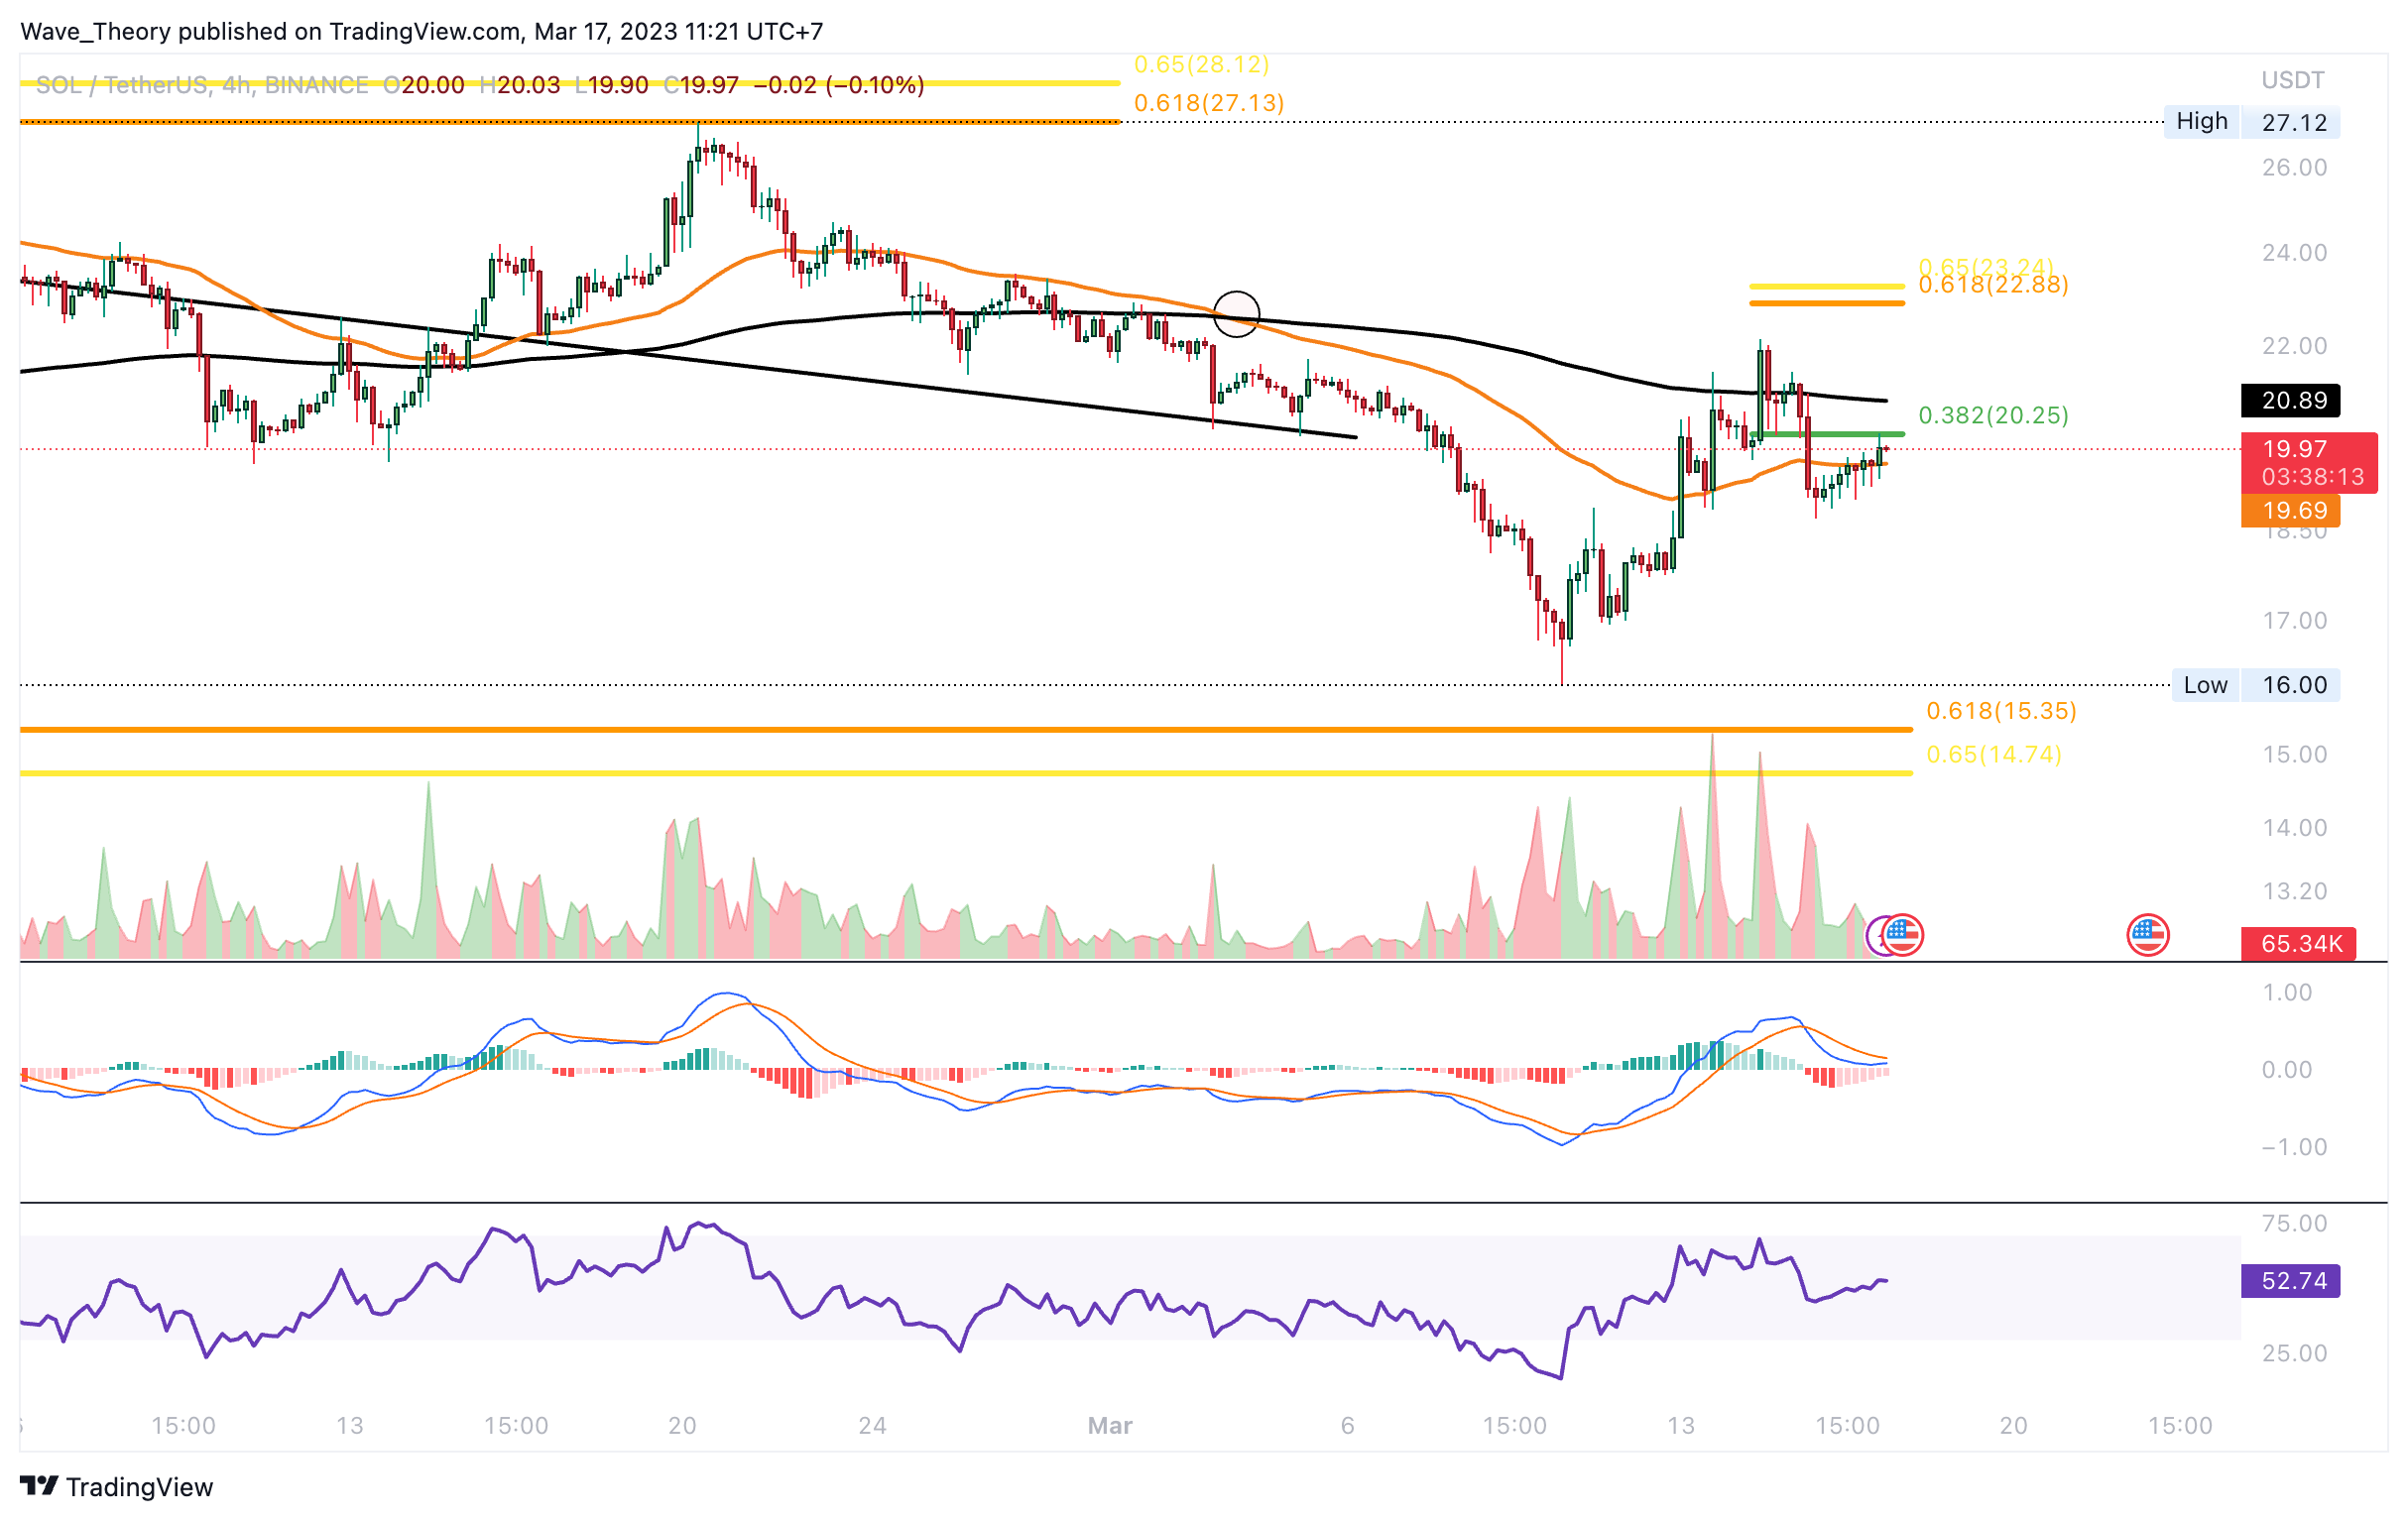This screenshot has height=1521, width=2408.
Task: Click the 0.65(14.74) yellow Fibonacci level label
Action: click(x=1994, y=755)
